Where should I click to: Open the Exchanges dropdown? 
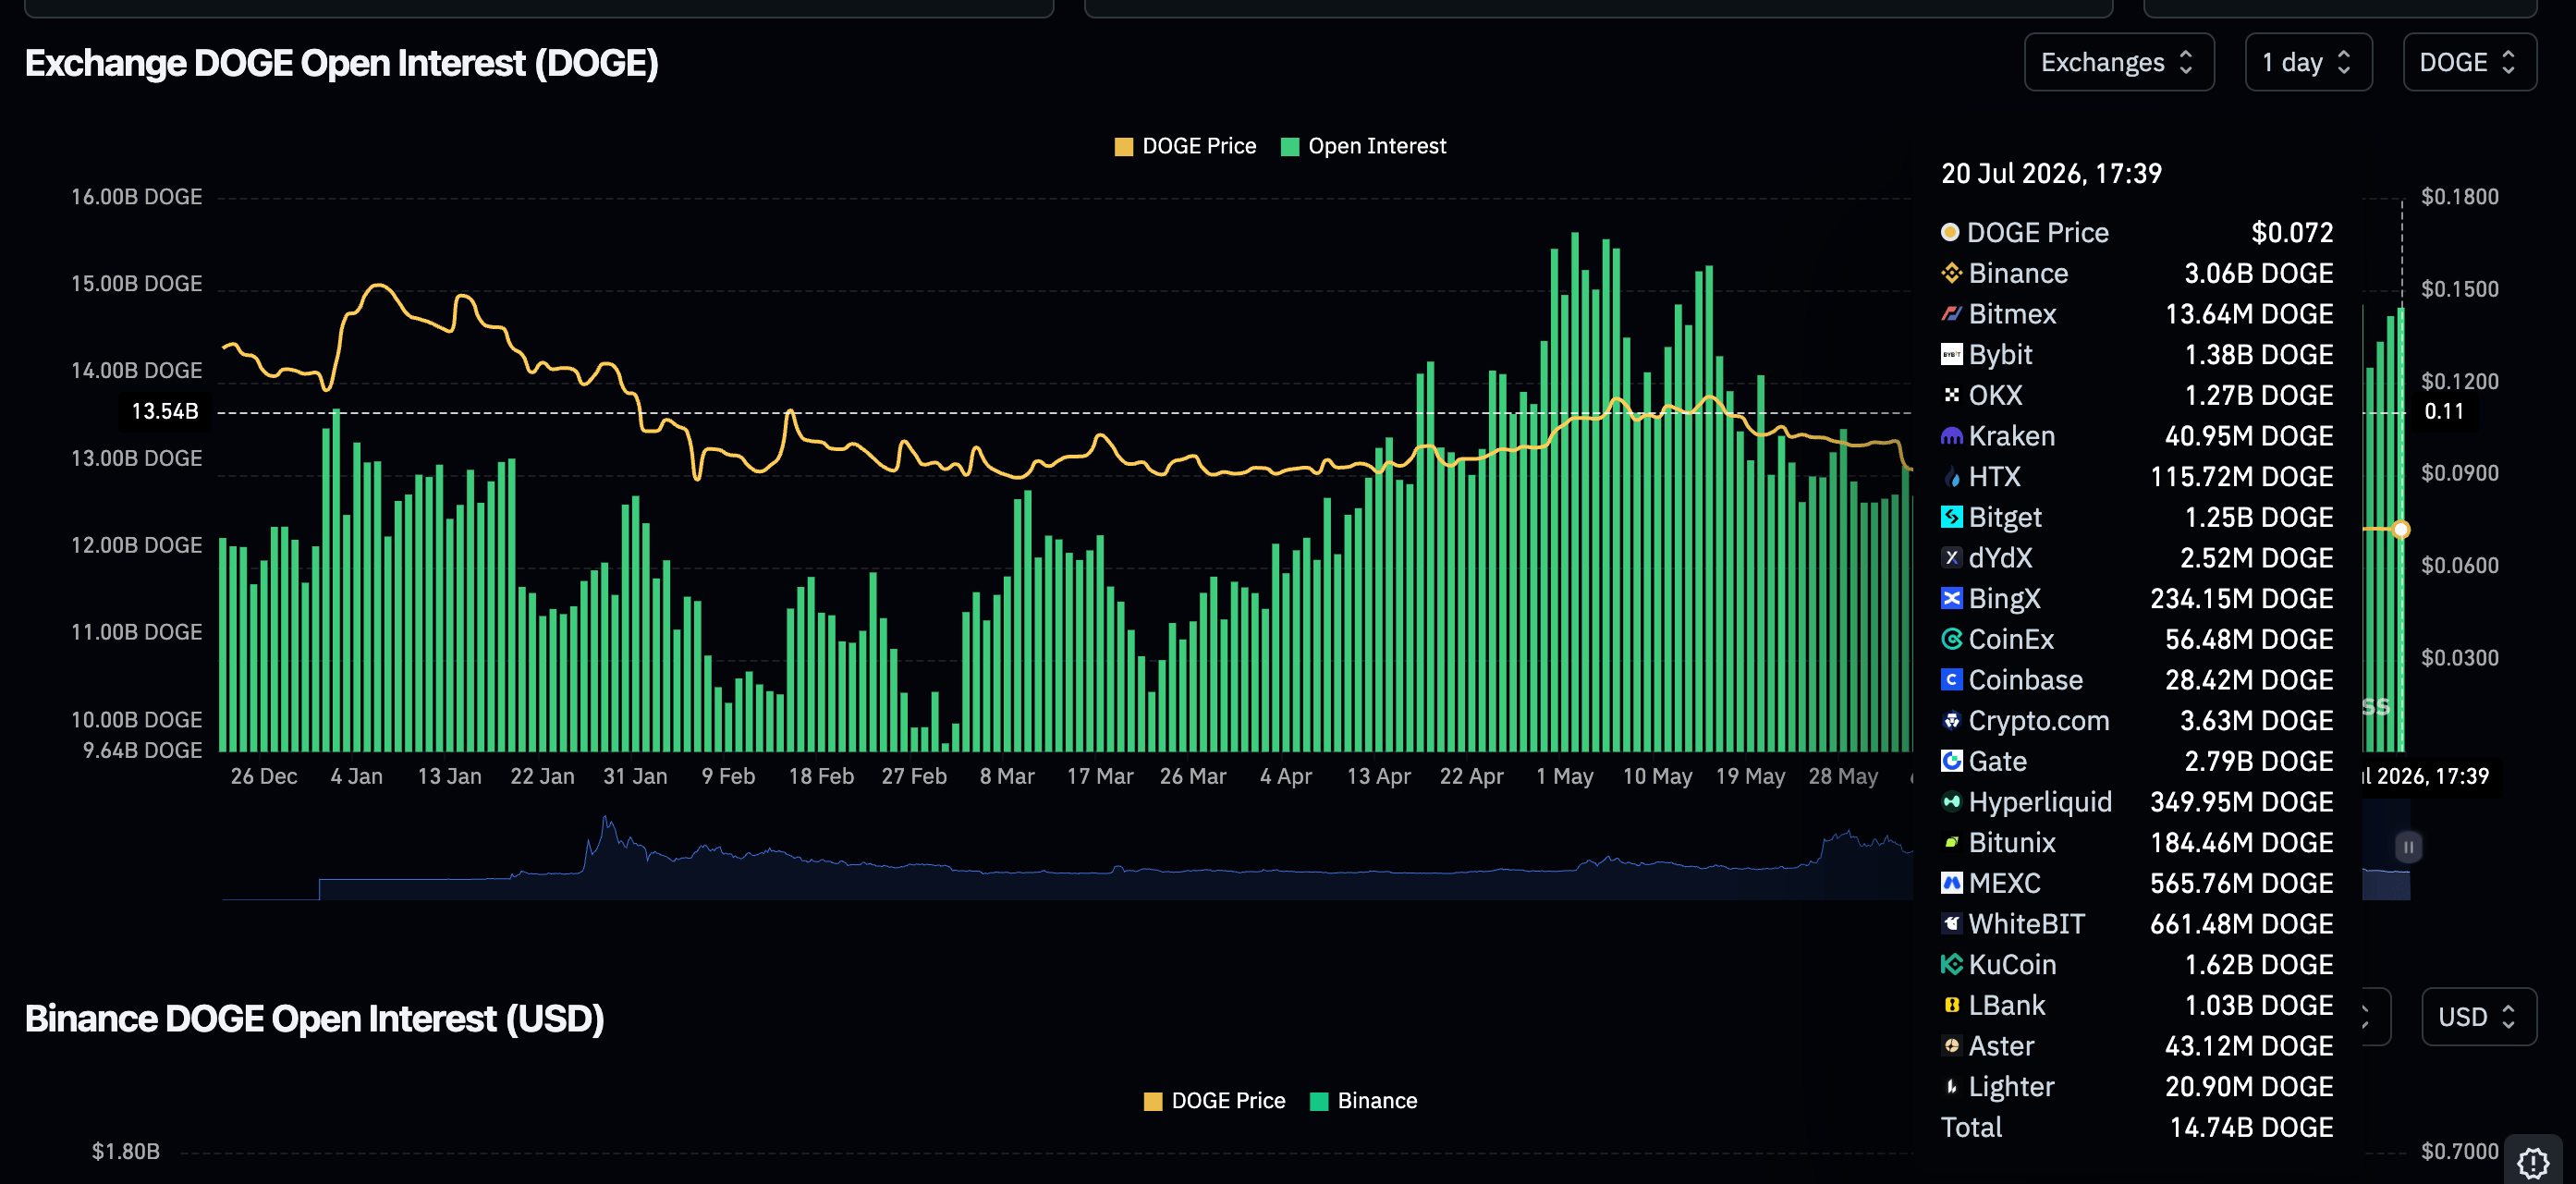[2118, 62]
